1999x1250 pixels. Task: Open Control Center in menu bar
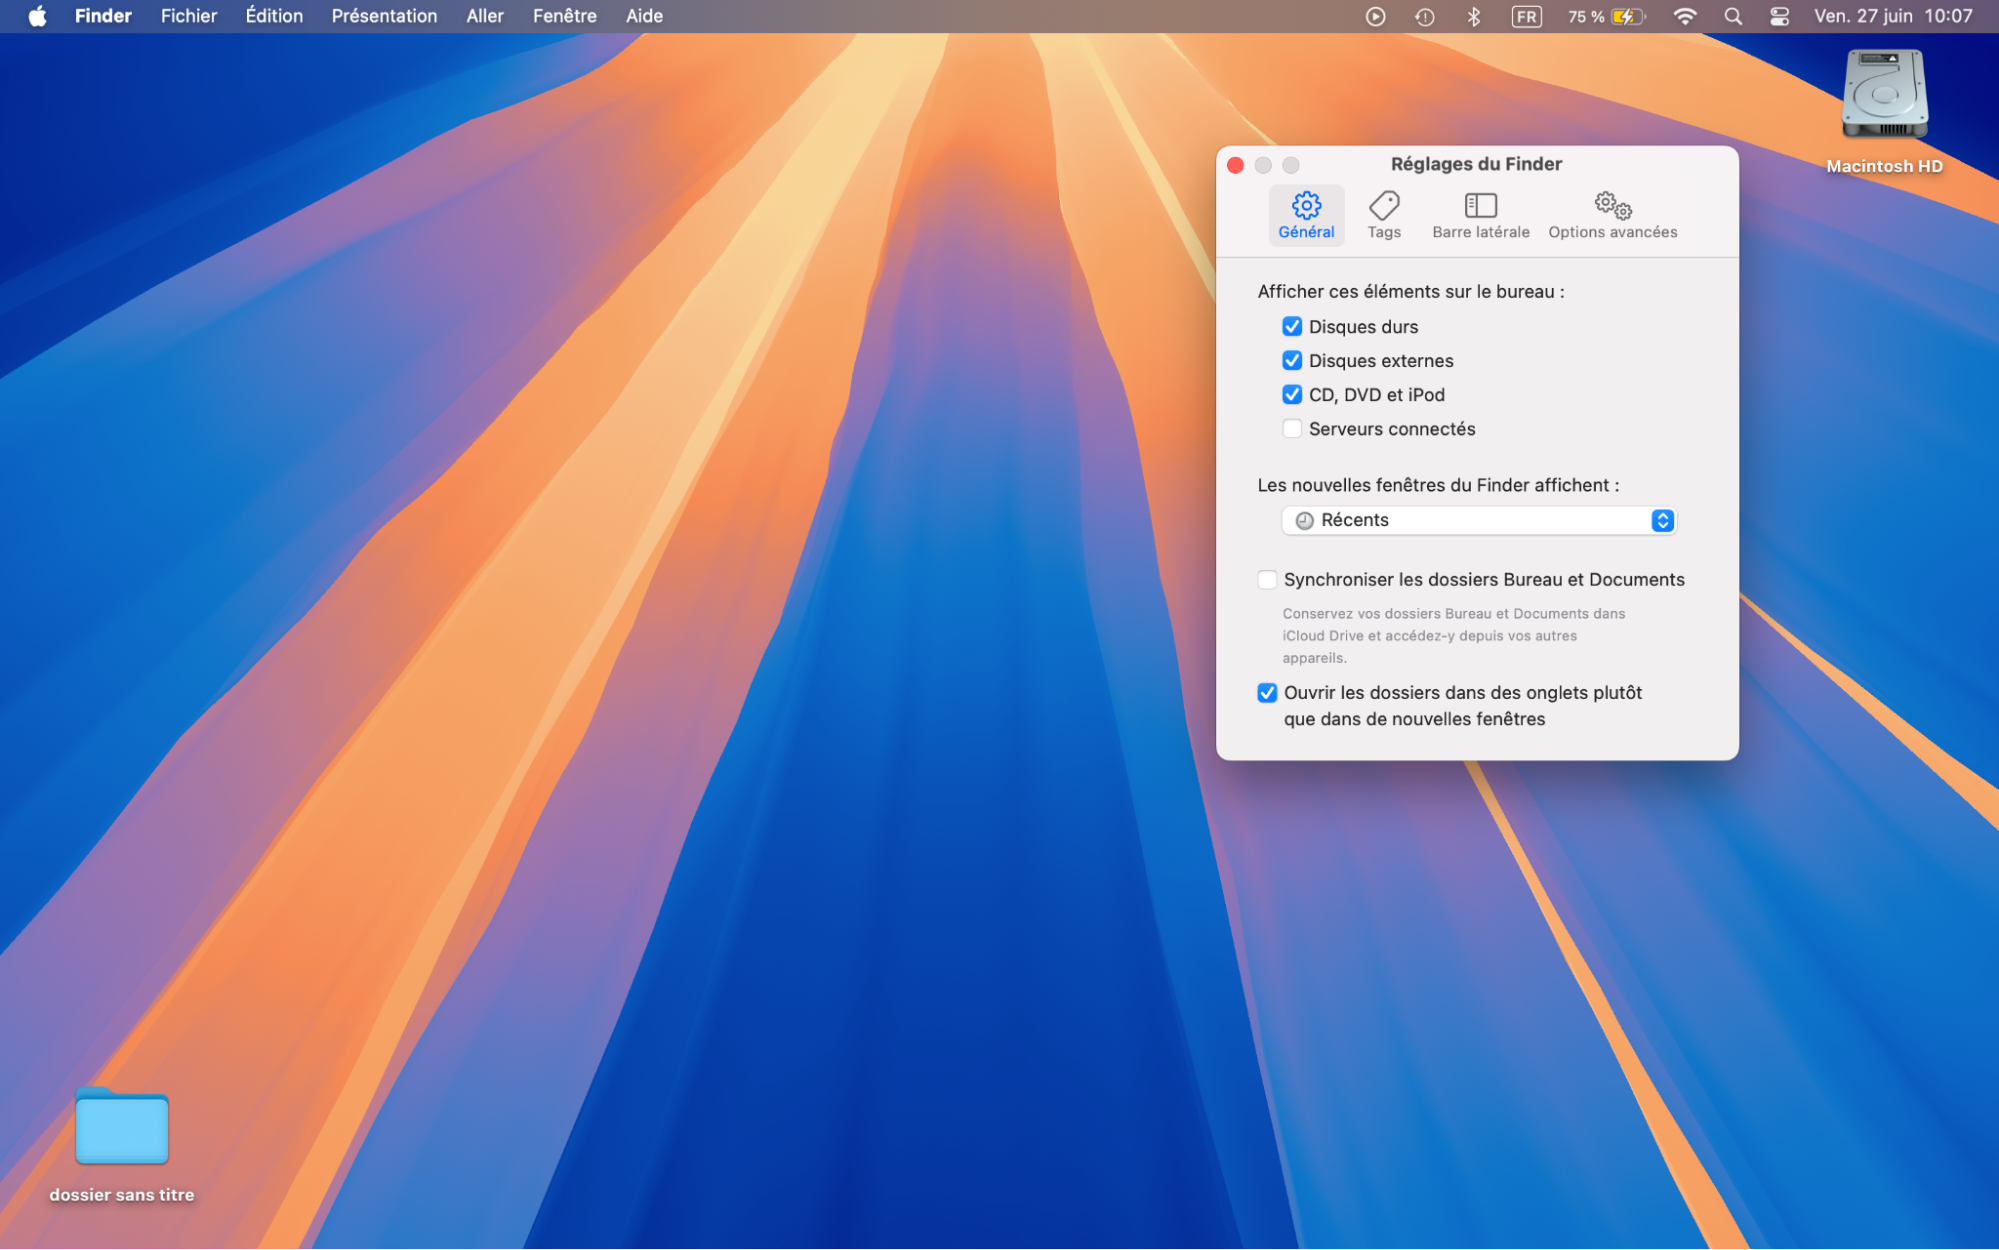click(1779, 16)
